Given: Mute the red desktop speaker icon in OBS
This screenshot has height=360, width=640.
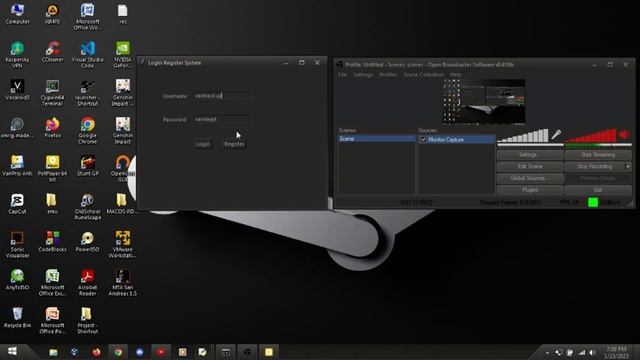Looking at the screenshot, I should [624, 134].
